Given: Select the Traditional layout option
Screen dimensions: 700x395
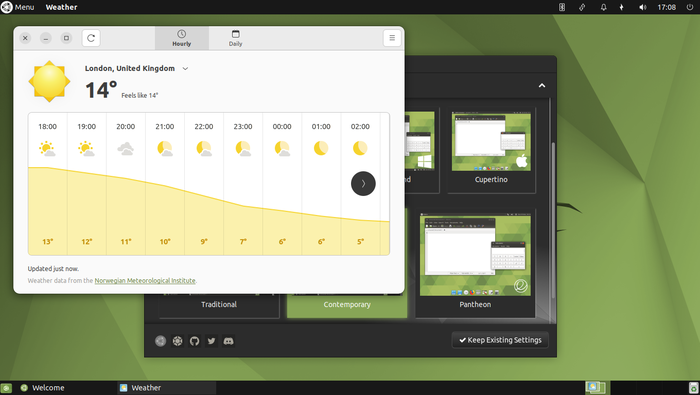Looking at the screenshot, I should click(219, 305).
